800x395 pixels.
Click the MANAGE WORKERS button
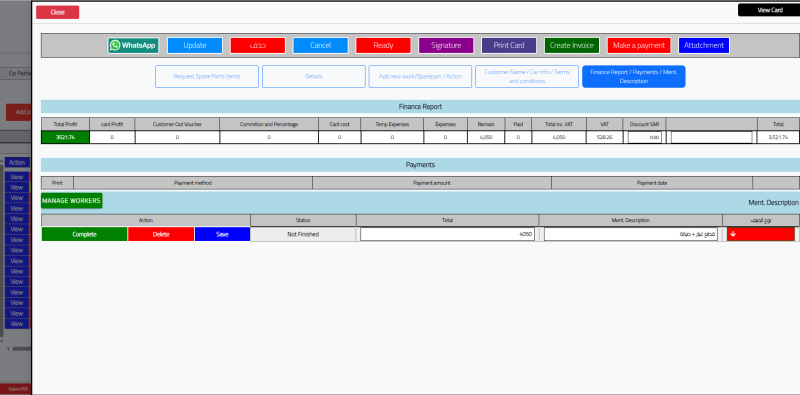tap(71, 201)
